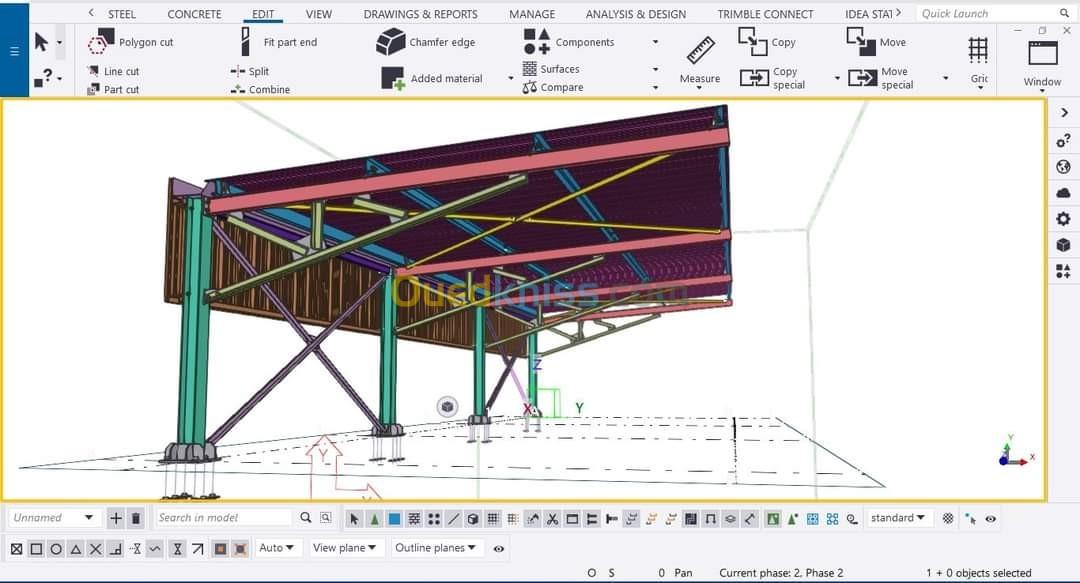The height and width of the screenshot is (583, 1080).
Task: Open the Unnamed dropdown
Action: pos(54,518)
